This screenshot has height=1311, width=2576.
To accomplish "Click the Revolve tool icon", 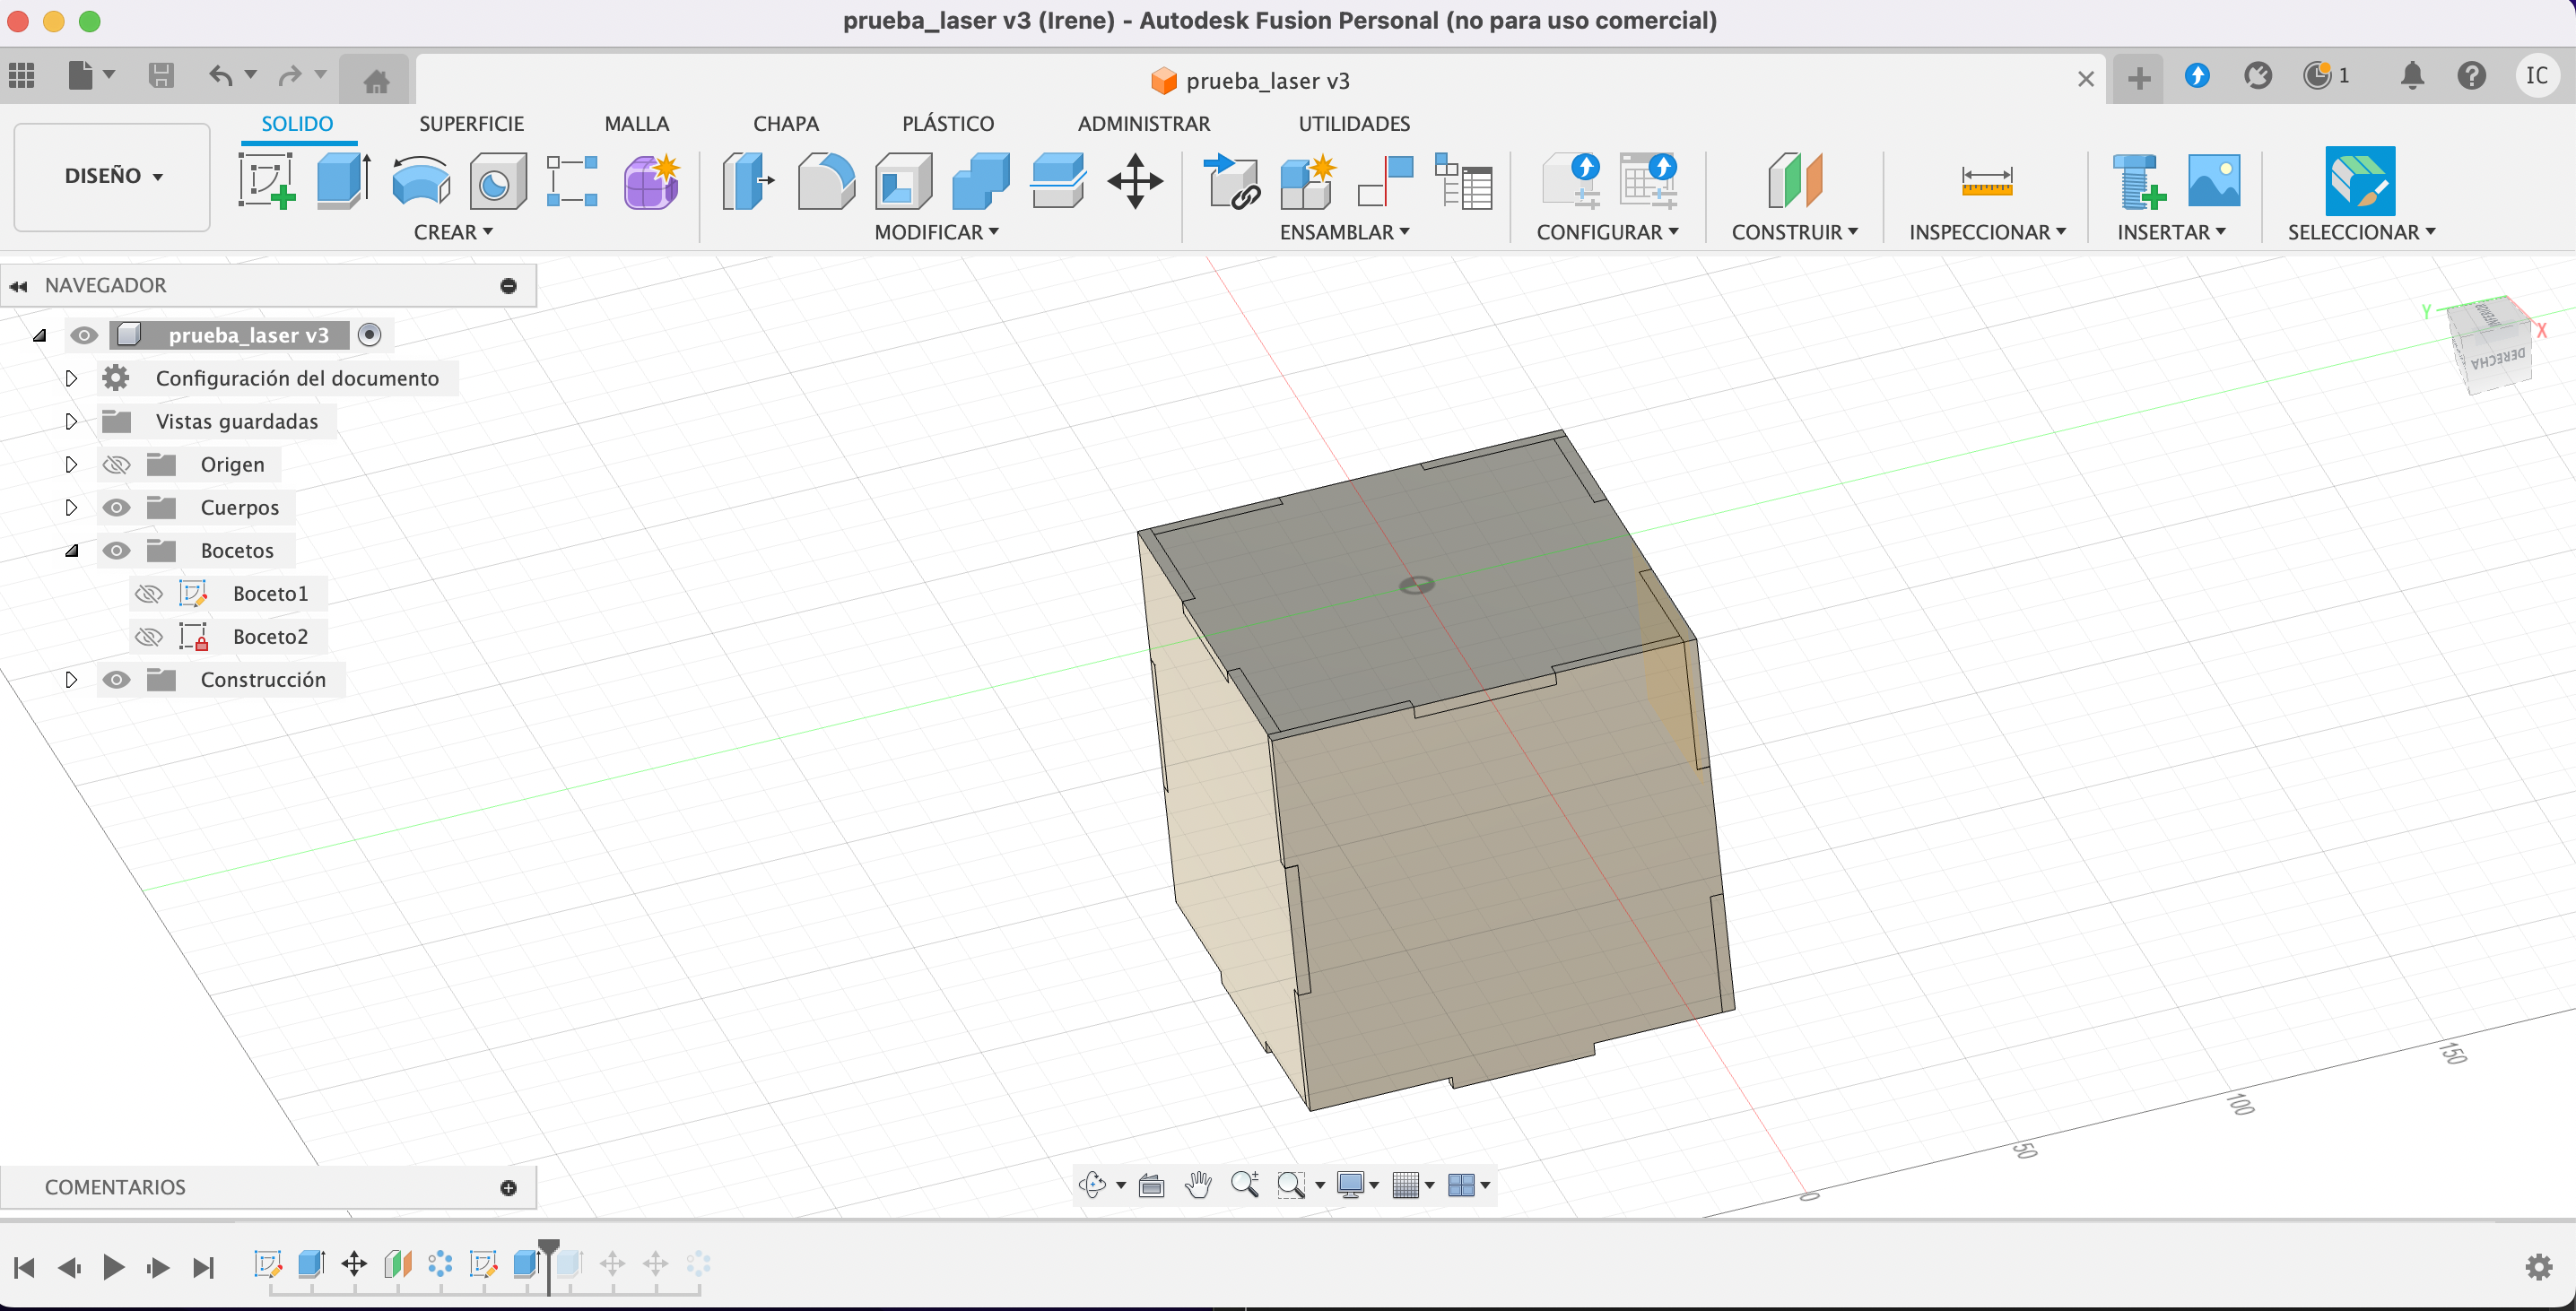I will (420, 181).
